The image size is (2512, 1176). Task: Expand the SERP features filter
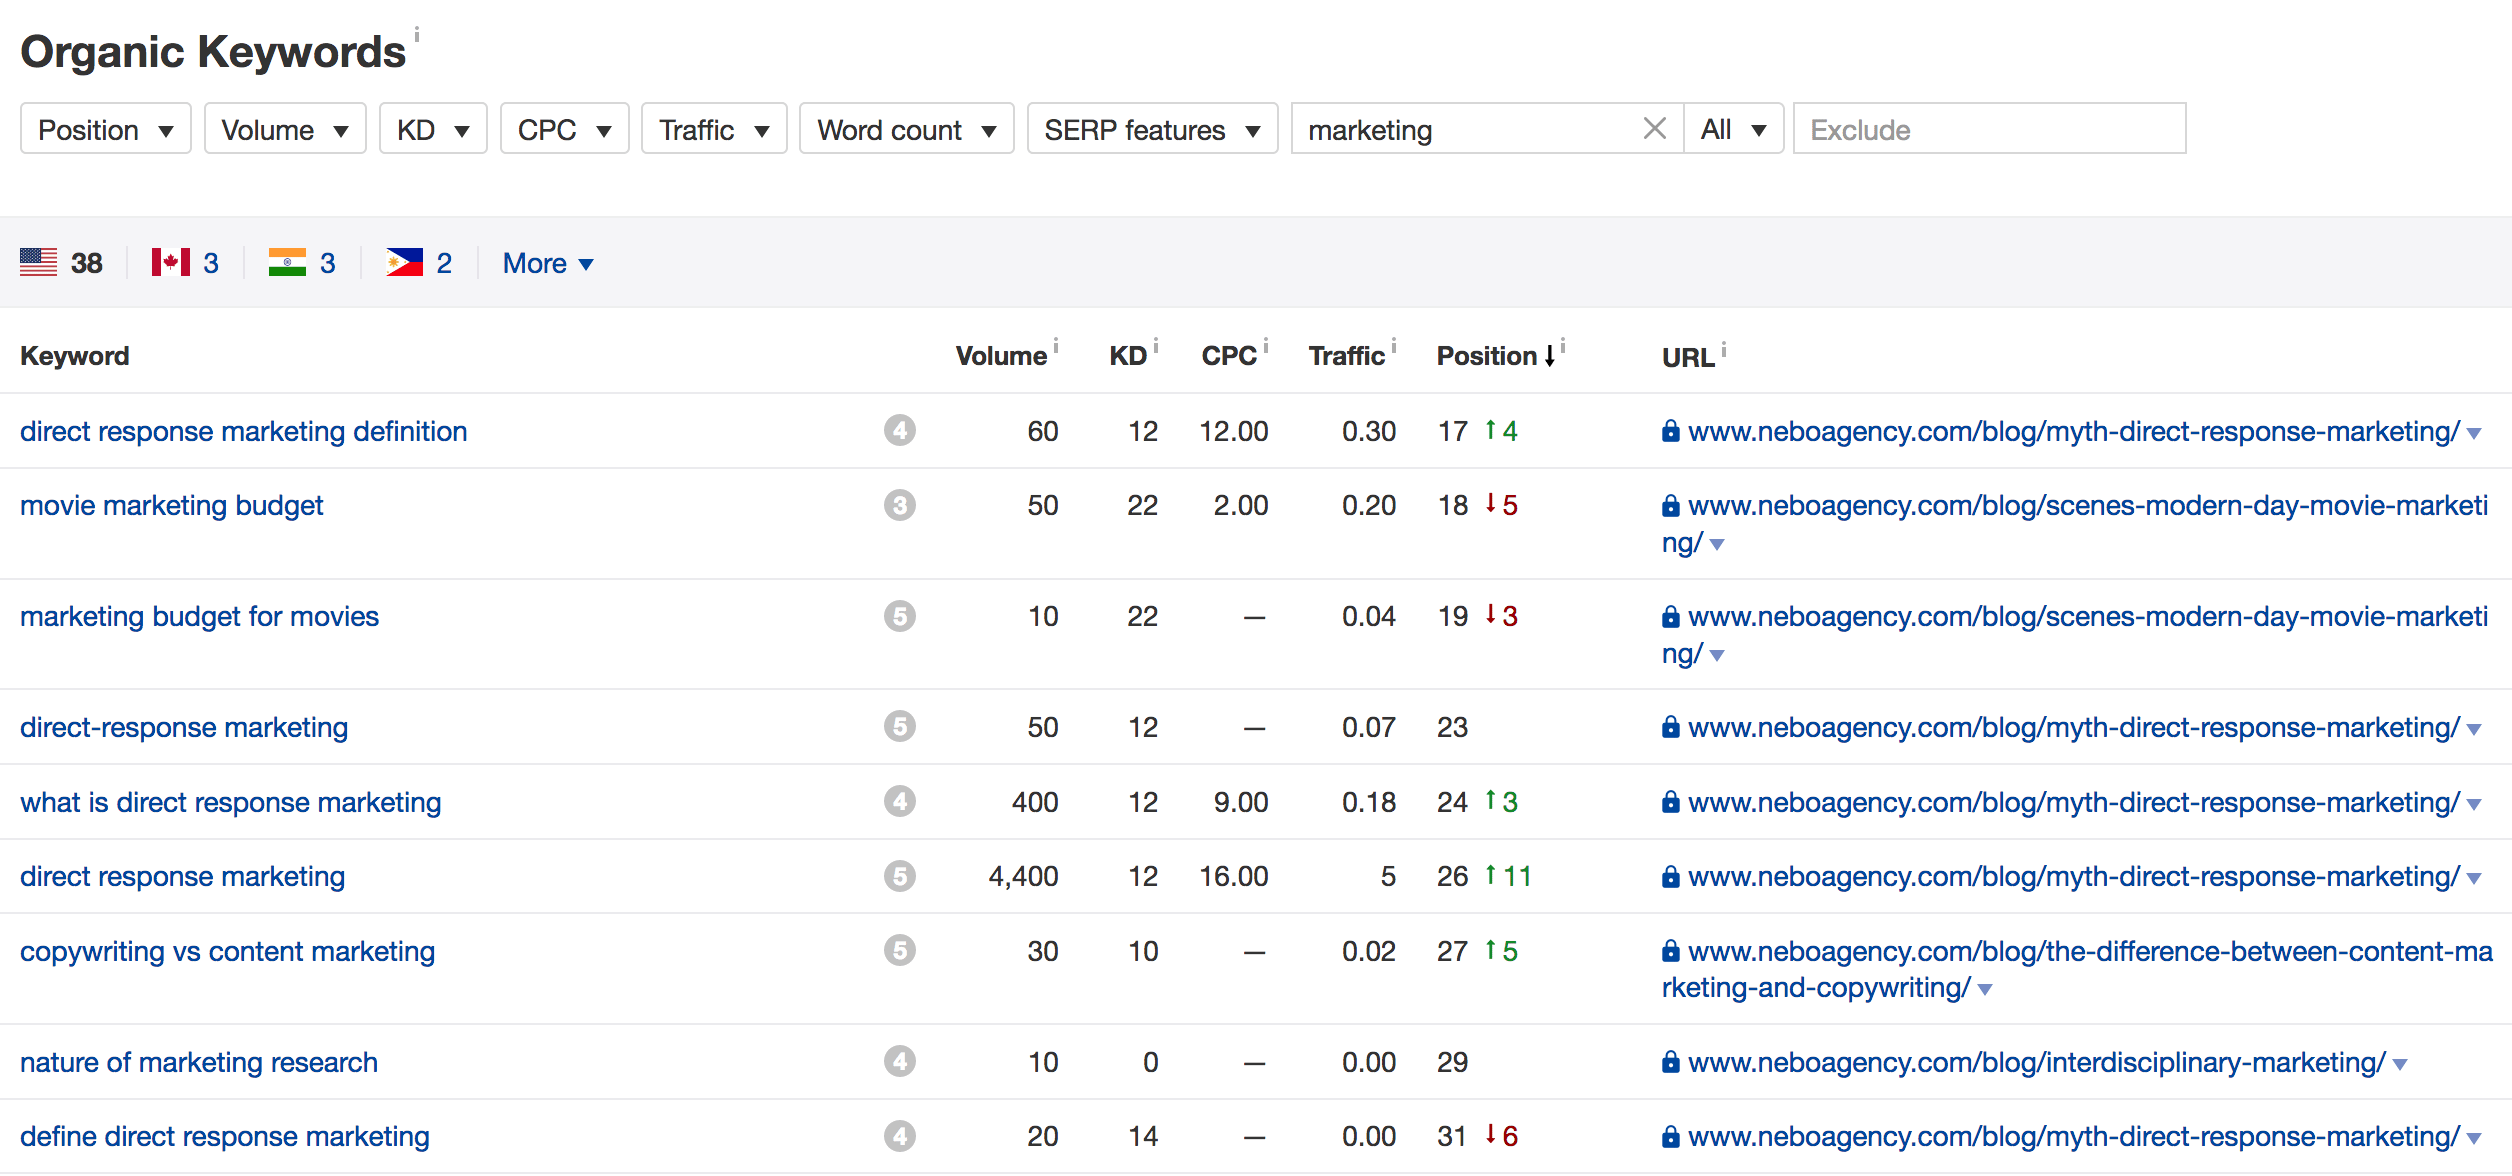(x=1151, y=130)
